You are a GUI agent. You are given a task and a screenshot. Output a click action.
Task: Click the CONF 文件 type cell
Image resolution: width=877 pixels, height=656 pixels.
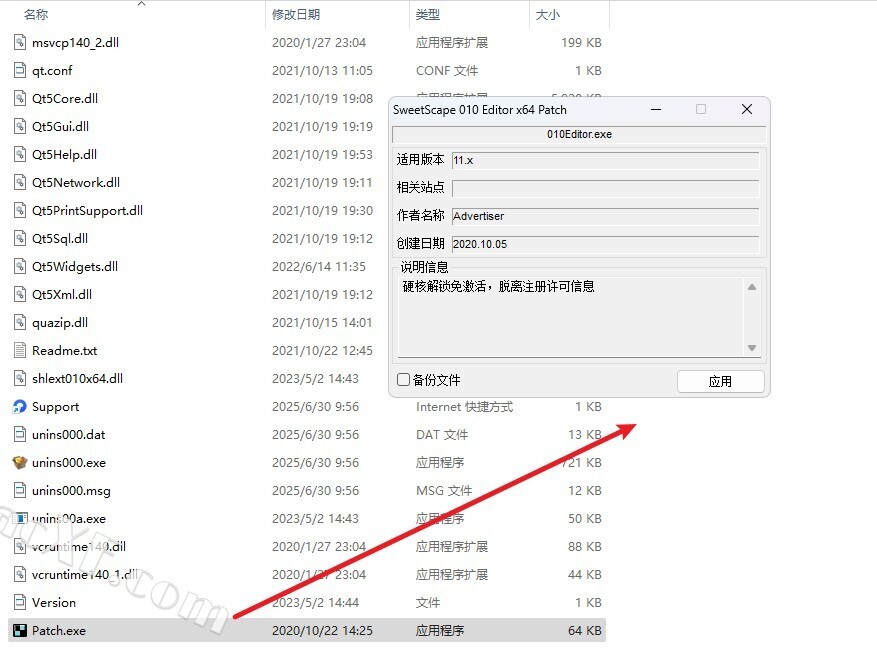pos(447,71)
